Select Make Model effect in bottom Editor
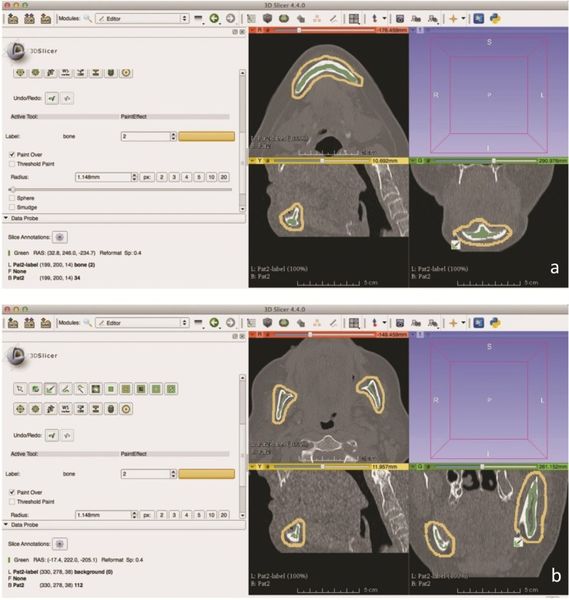Viewport: 569px width, 600px height. click(x=111, y=409)
